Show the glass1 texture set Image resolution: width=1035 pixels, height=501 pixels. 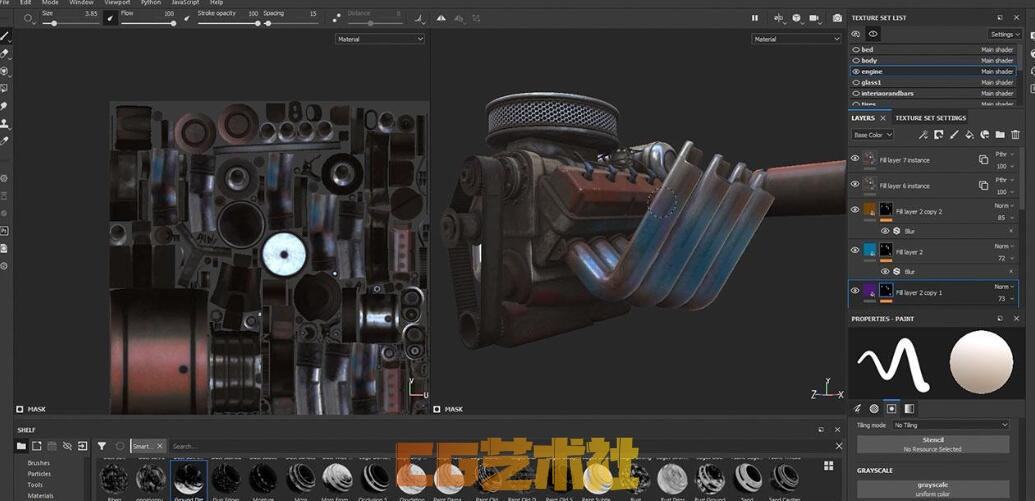pos(856,83)
